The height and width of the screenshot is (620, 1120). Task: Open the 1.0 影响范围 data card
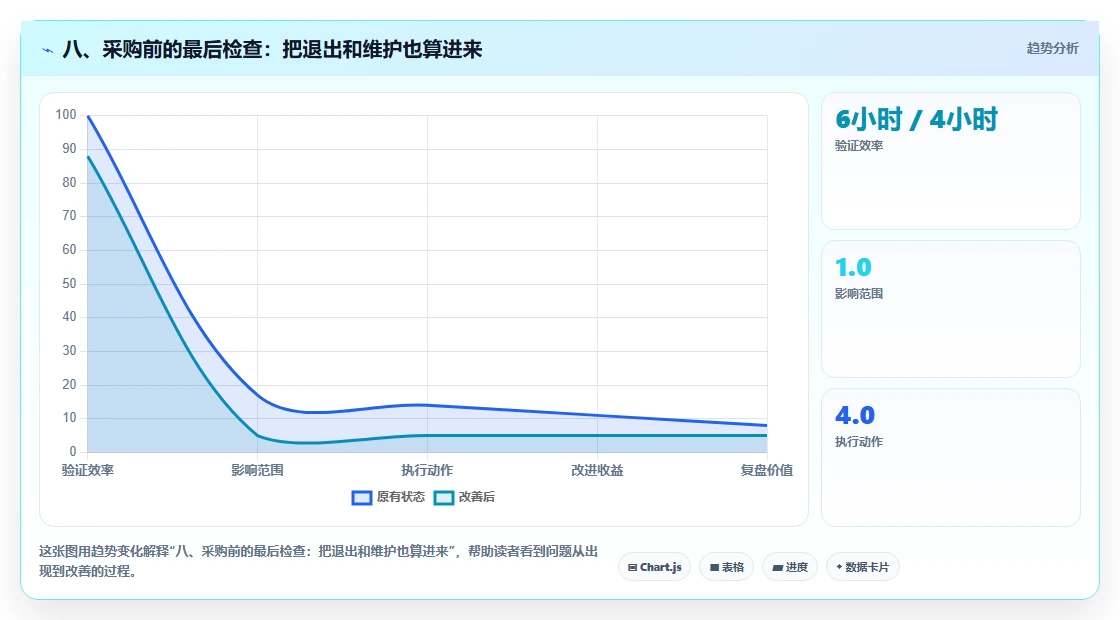point(951,309)
